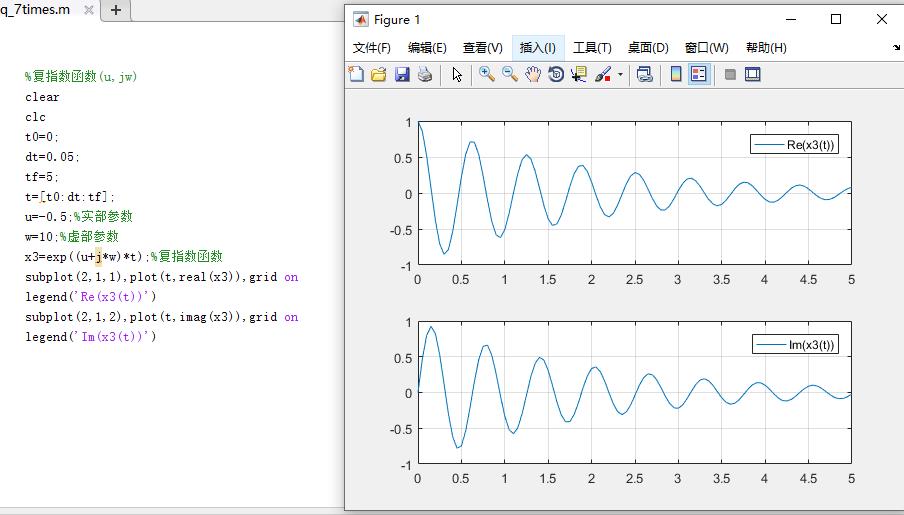Open the brush color dropdown arrow
Image resolution: width=904 pixels, height=515 pixels.
coord(620,74)
